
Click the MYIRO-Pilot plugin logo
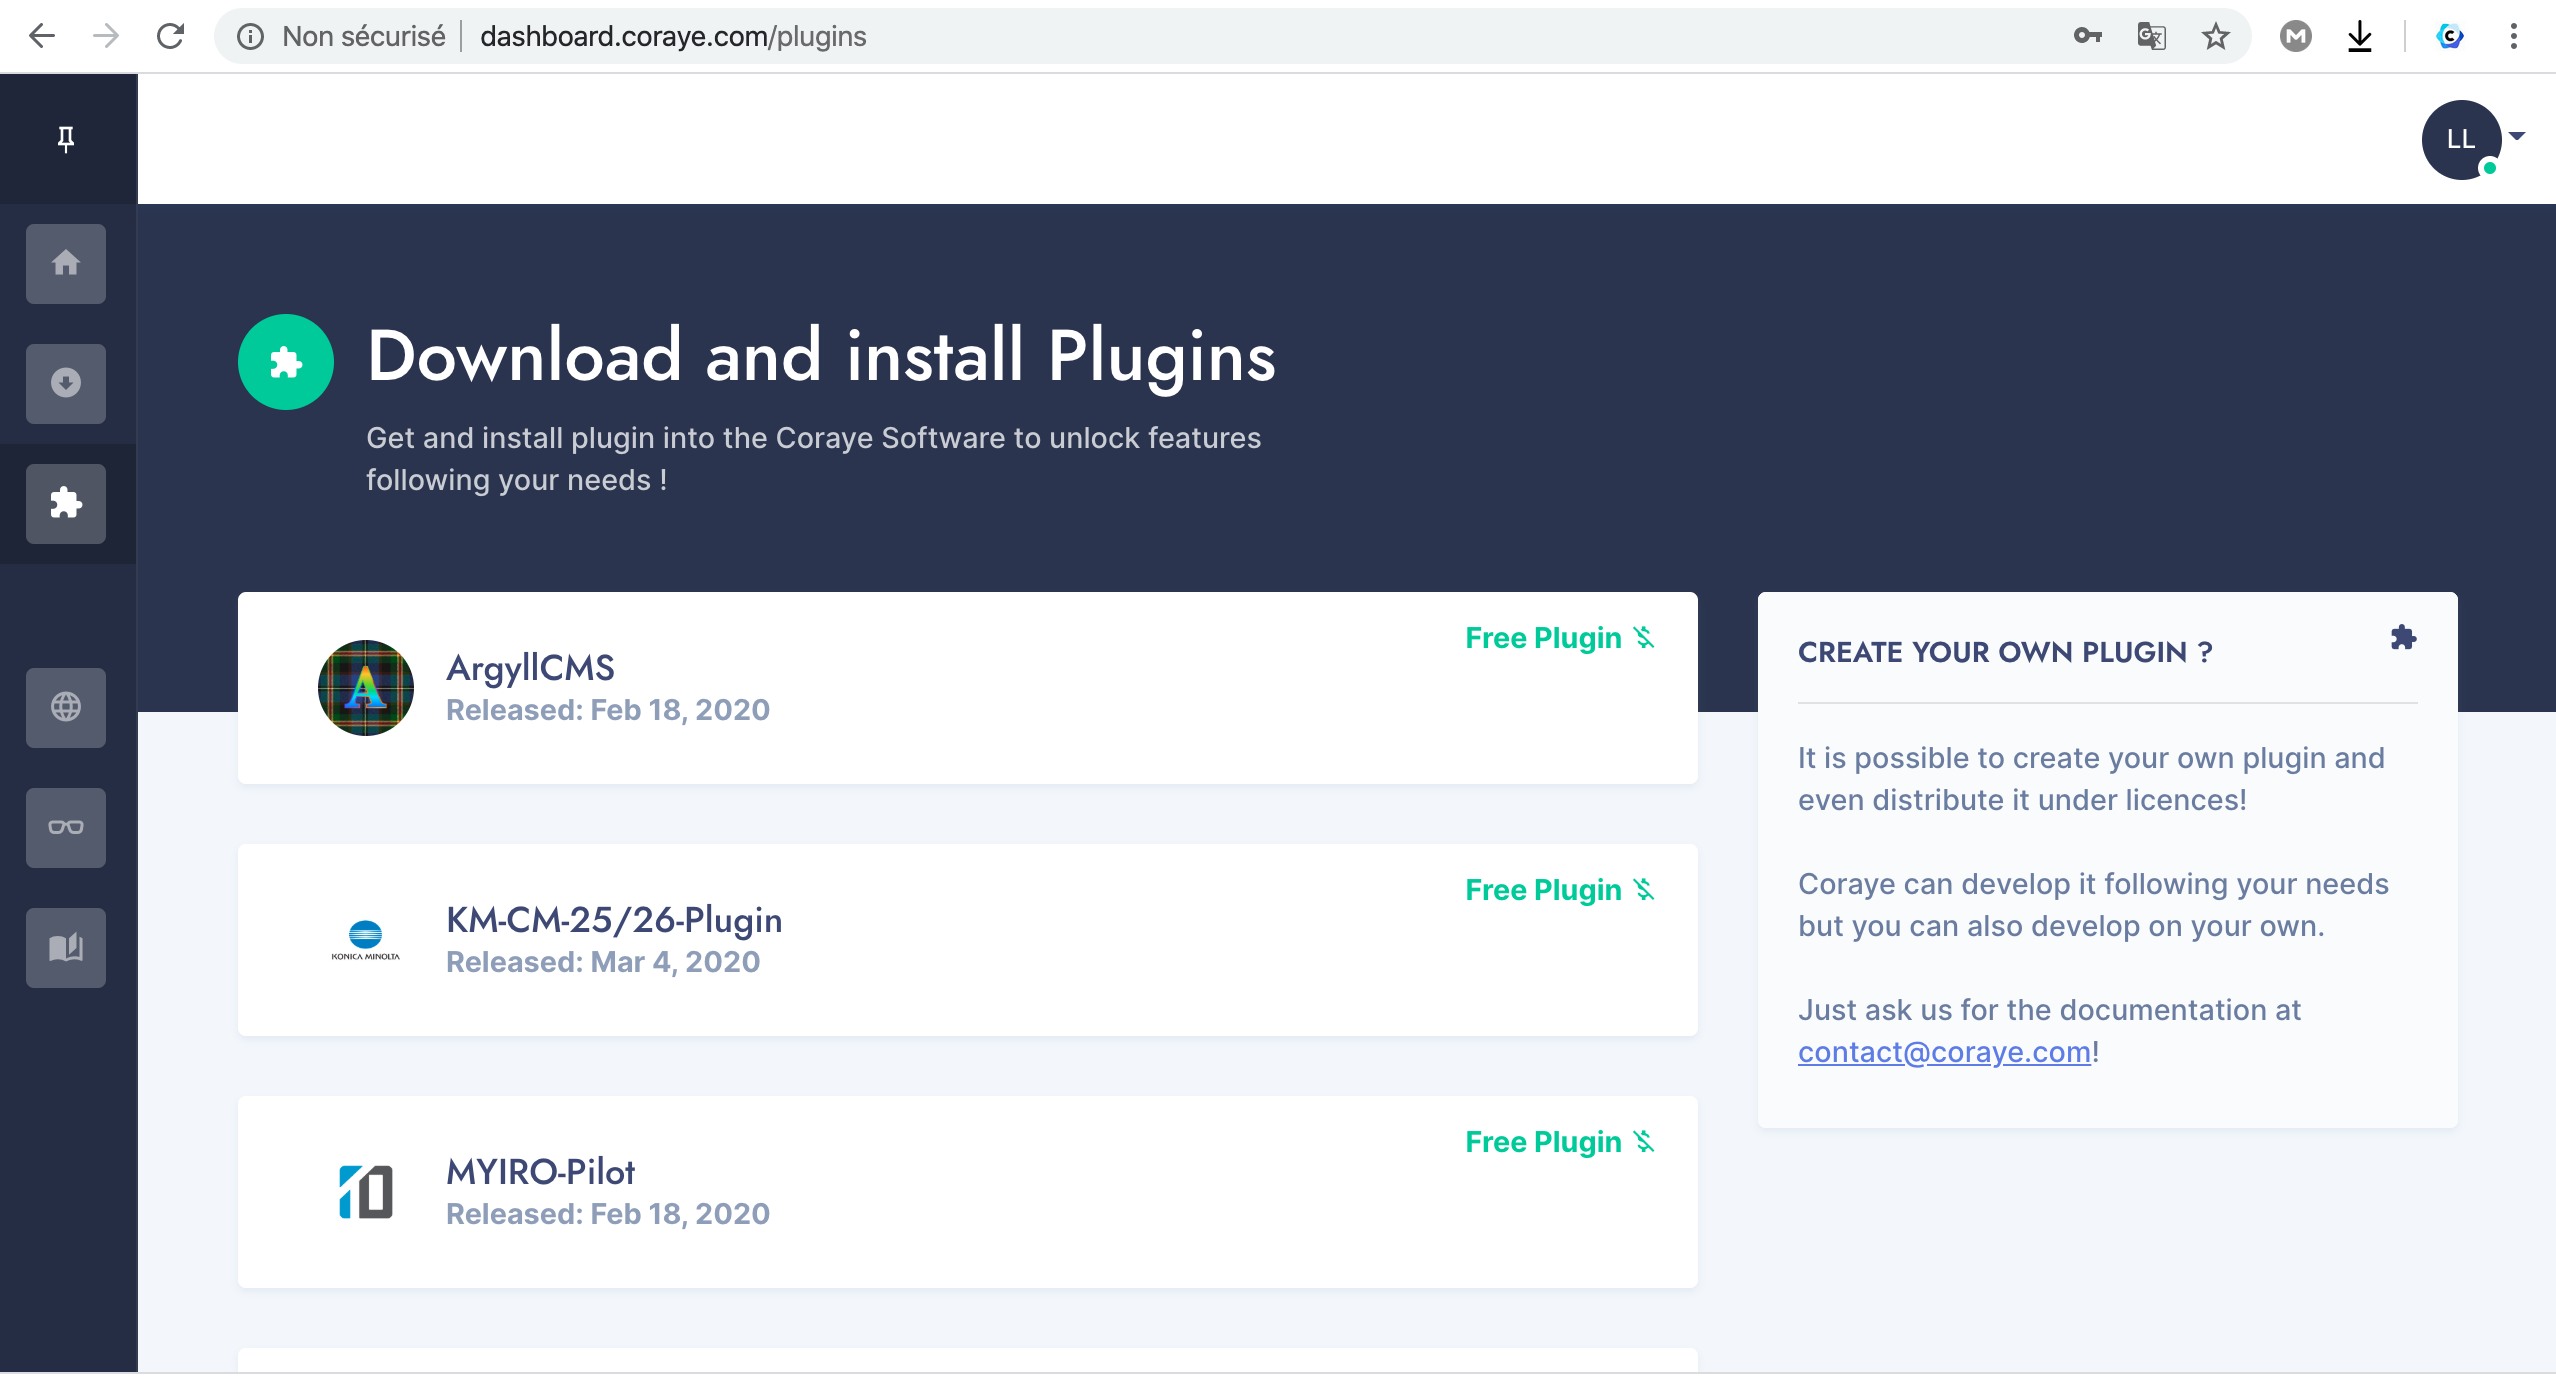point(366,1192)
